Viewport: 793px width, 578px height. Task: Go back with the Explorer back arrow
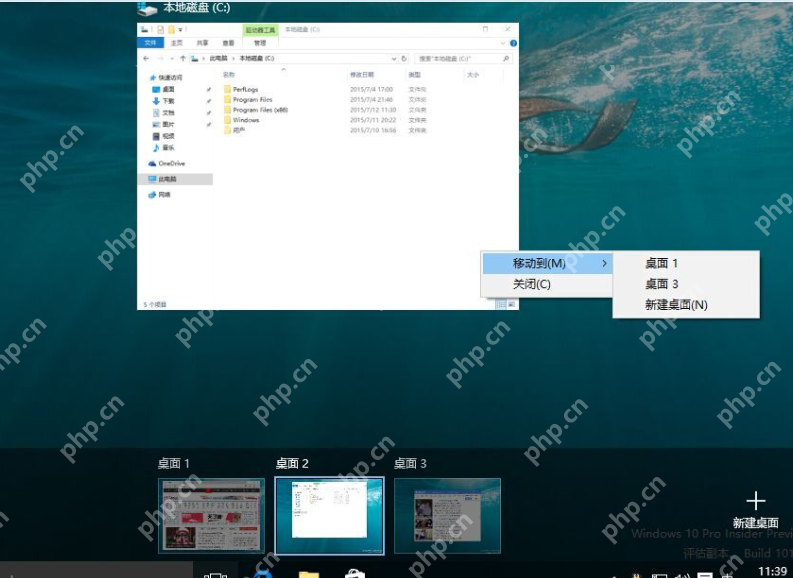pos(146,59)
